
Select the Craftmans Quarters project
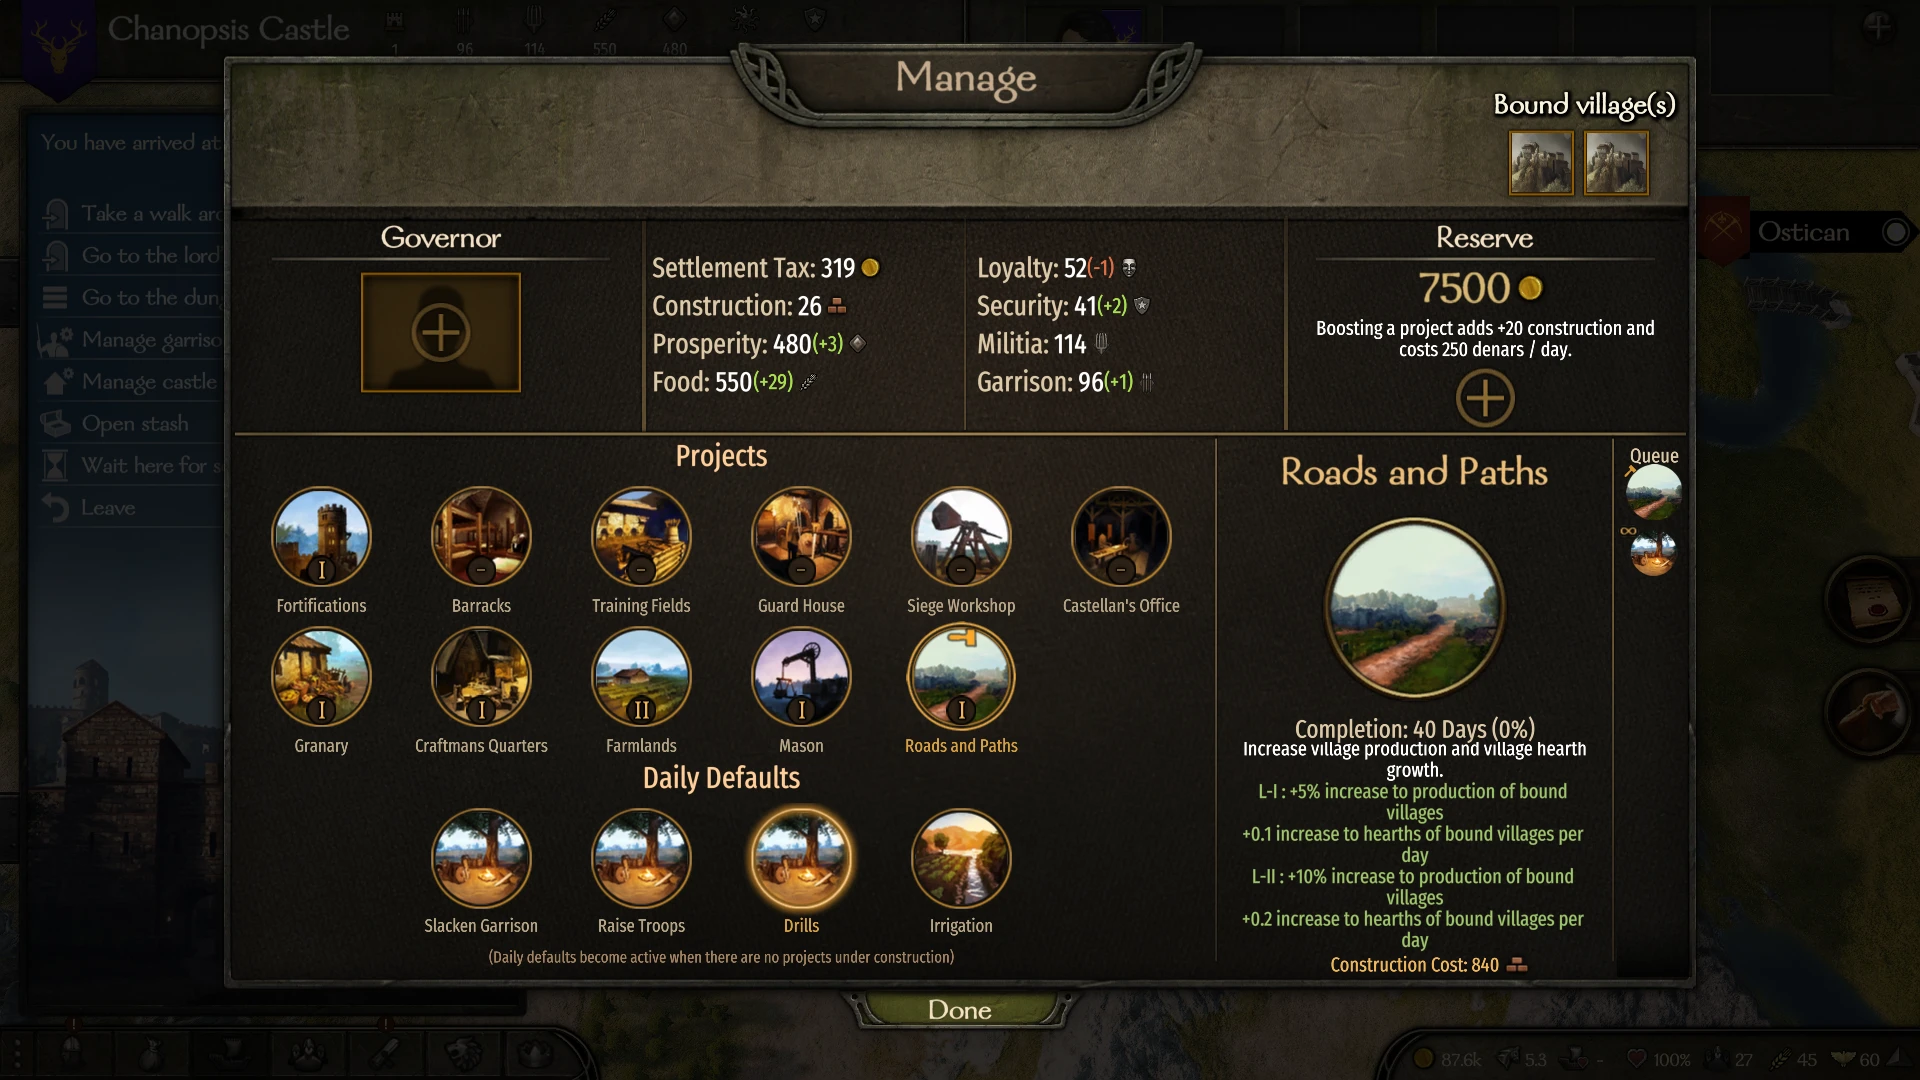[x=481, y=677]
